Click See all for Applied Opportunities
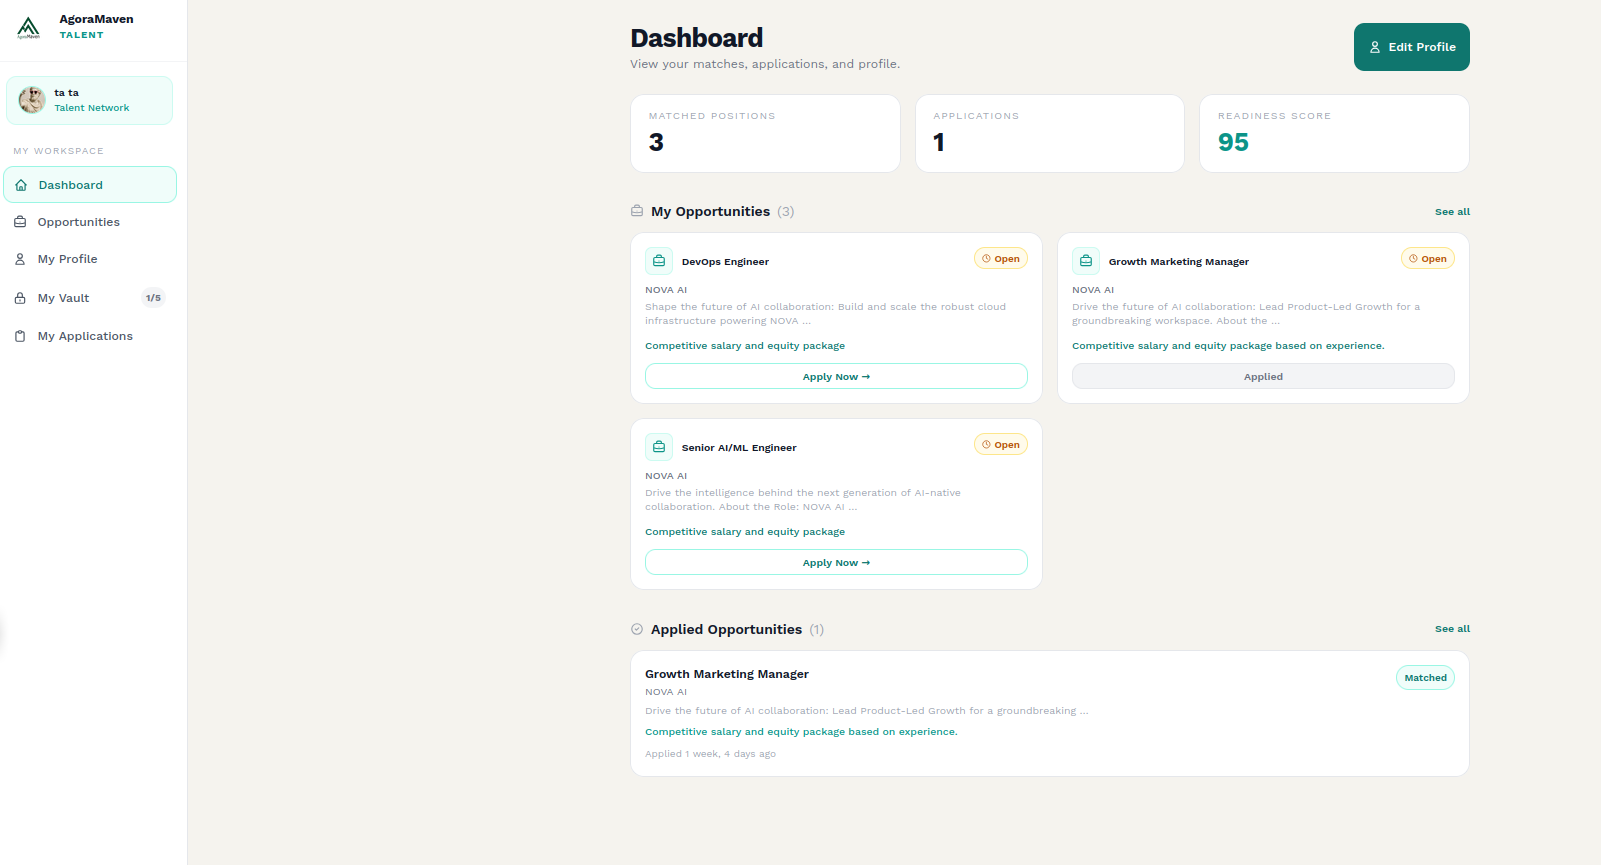The height and width of the screenshot is (865, 1601). click(1452, 629)
